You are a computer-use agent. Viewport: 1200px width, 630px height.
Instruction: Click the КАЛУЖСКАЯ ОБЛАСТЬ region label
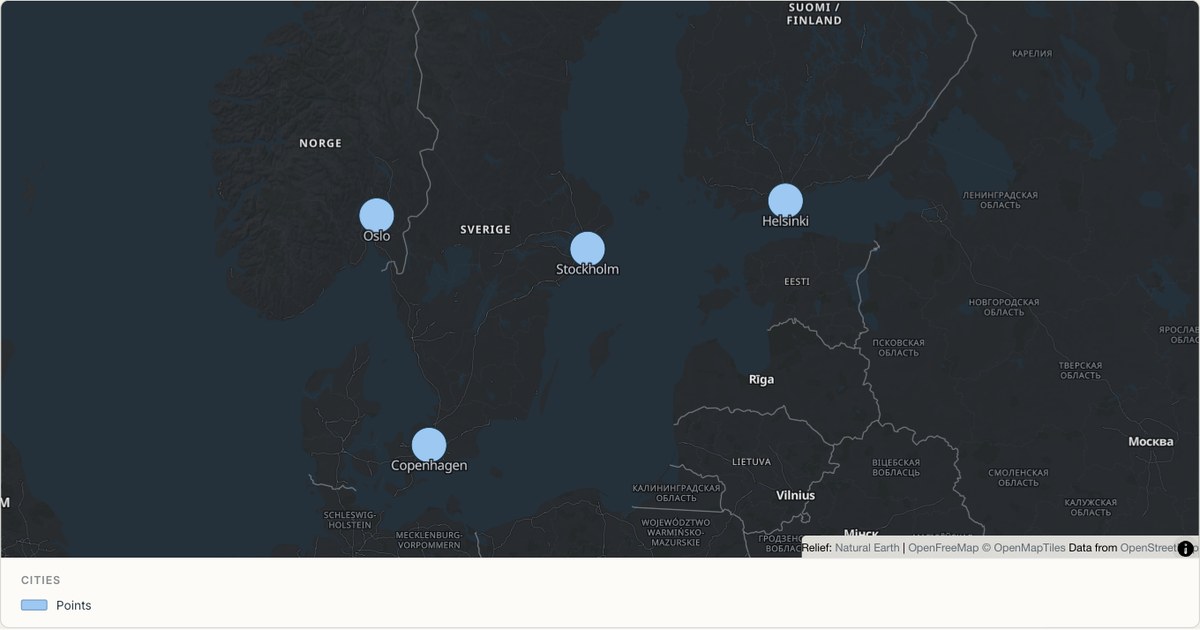coord(1091,508)
